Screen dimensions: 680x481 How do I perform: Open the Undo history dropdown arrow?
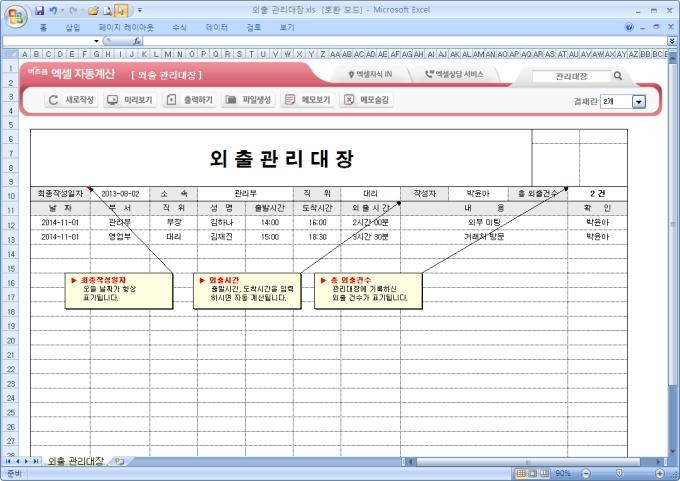[62, 10]
